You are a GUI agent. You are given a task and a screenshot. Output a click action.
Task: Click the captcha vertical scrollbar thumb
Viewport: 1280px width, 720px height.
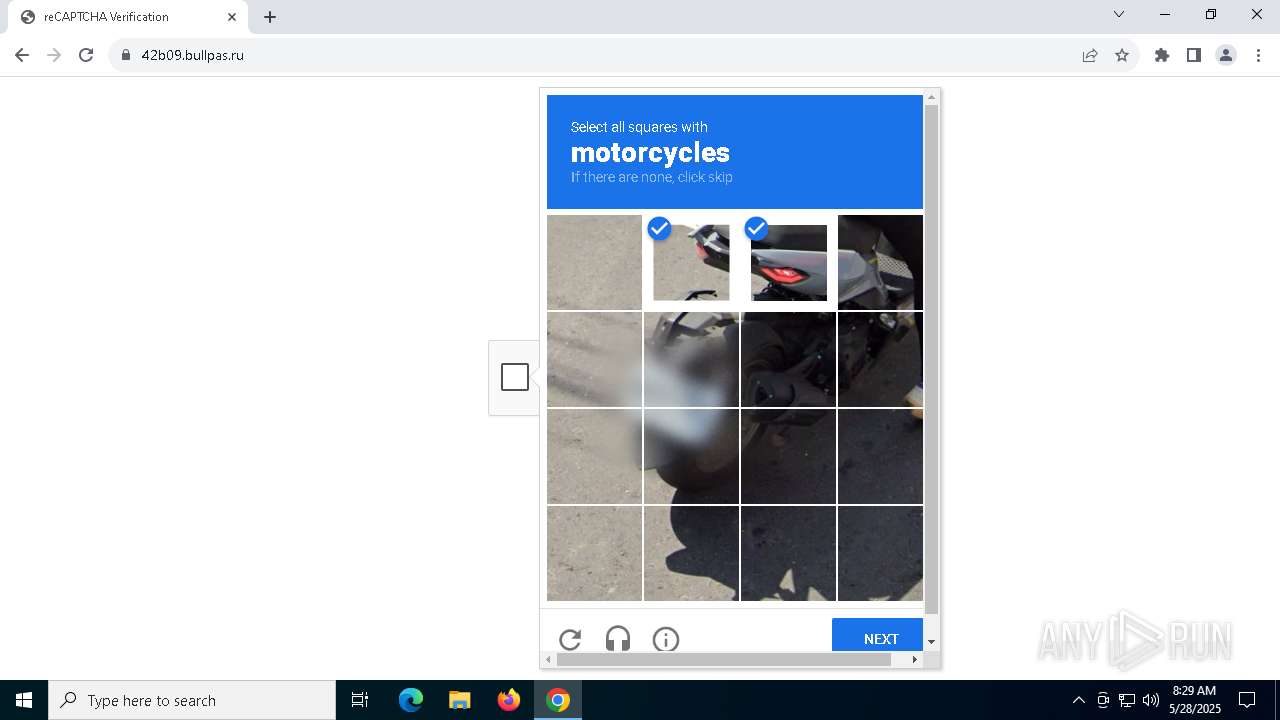932,359
